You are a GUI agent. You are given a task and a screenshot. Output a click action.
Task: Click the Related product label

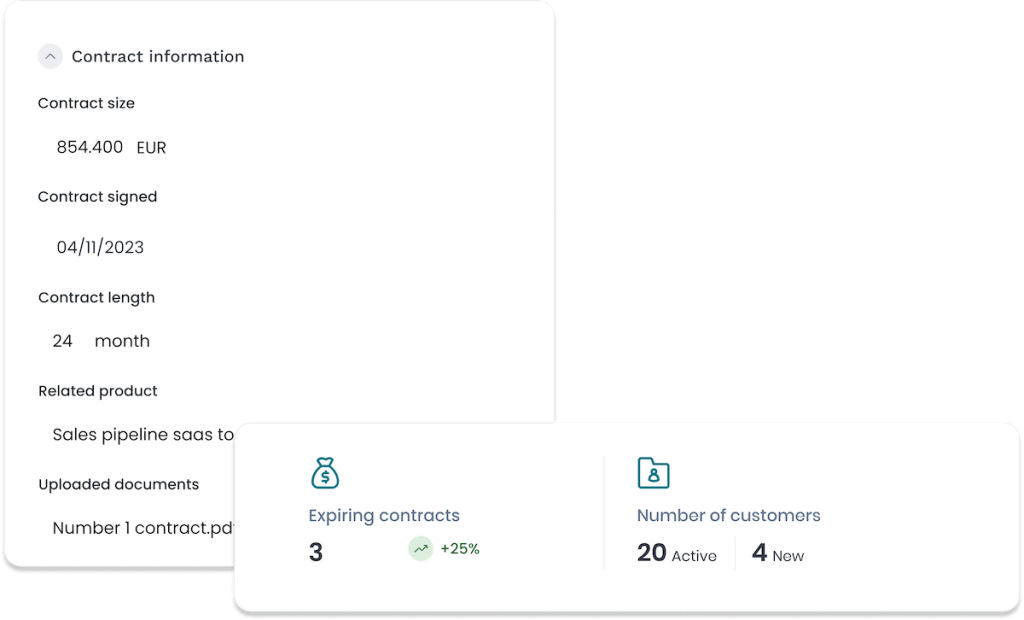[x=98, y=391]
